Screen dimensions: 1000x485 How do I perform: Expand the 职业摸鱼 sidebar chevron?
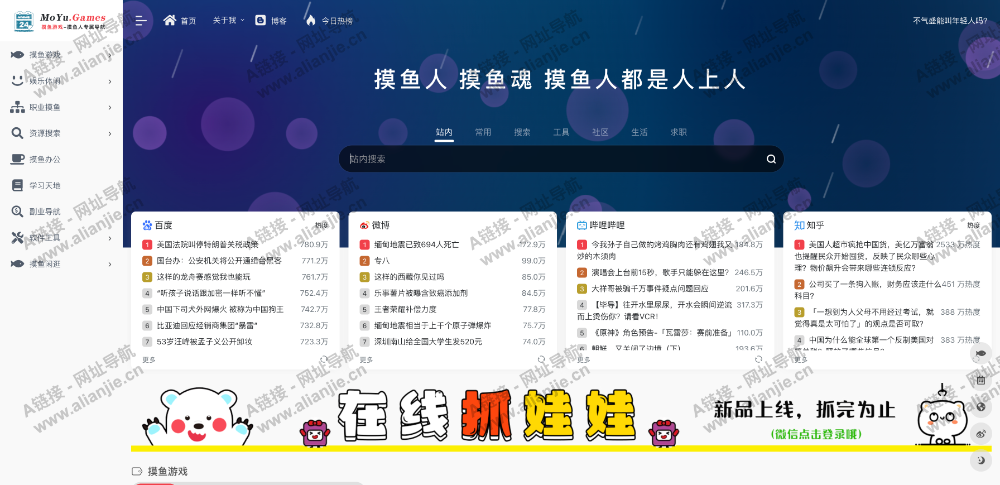pyautogui.click(x=110, y=107)
